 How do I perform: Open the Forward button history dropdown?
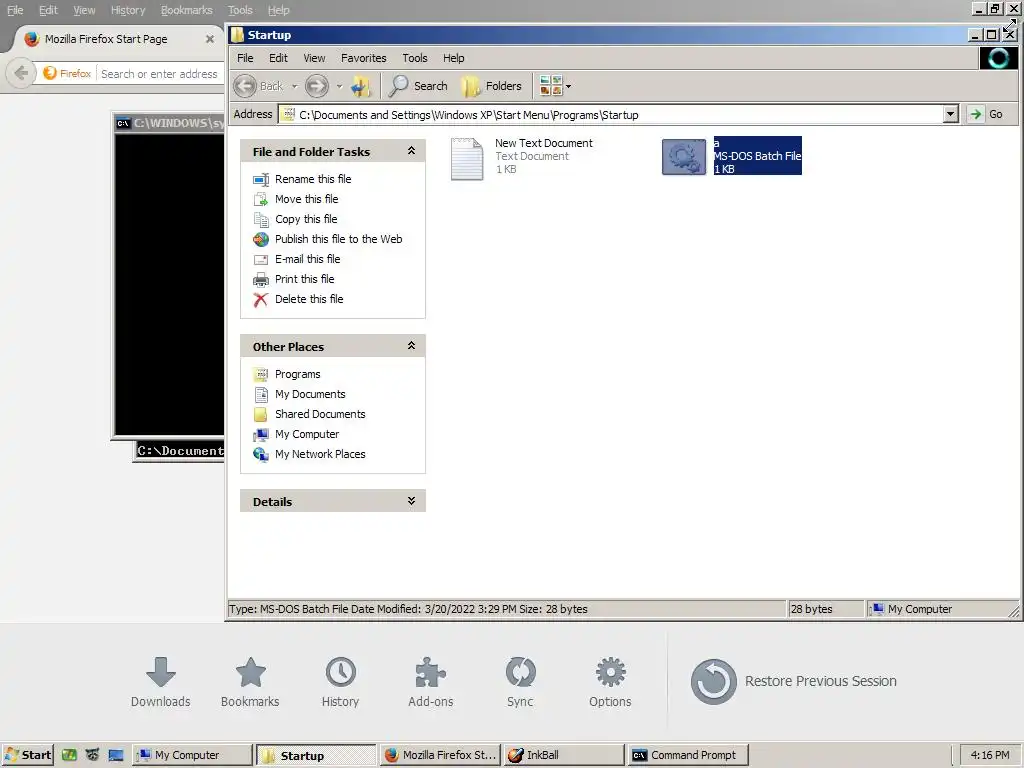[339, 86]
